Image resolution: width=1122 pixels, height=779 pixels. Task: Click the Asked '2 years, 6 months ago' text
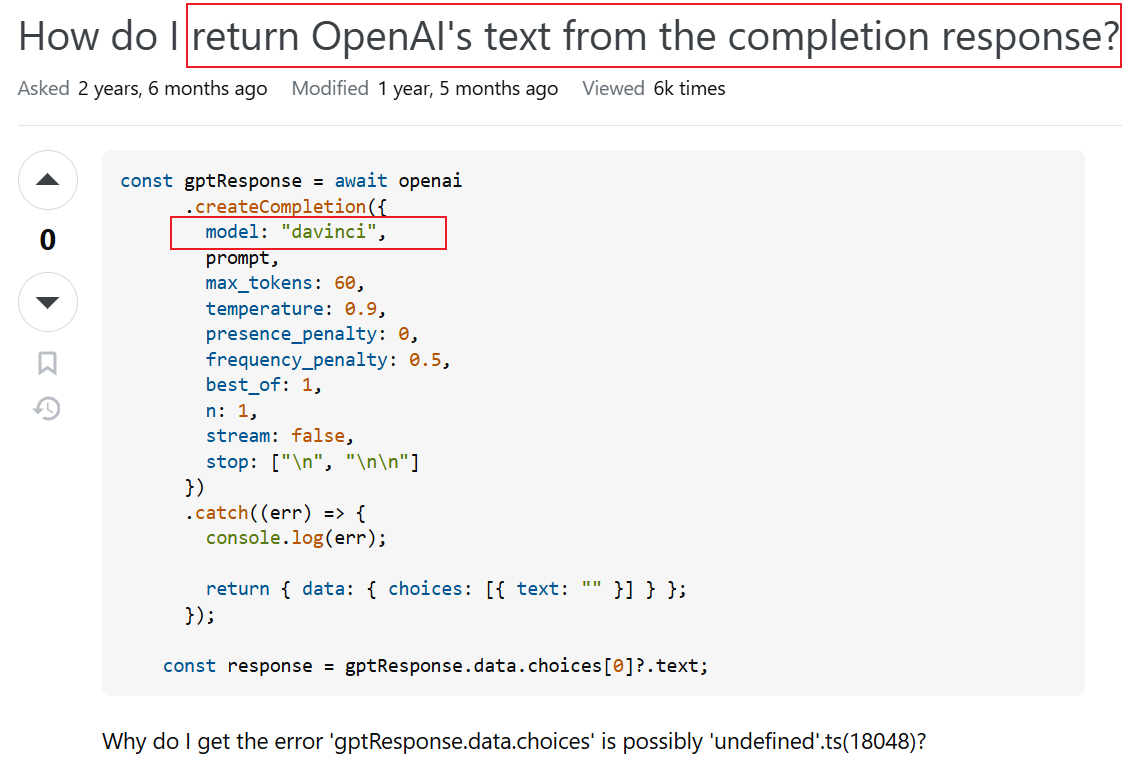pyautogui.click(x=172, y=89)
